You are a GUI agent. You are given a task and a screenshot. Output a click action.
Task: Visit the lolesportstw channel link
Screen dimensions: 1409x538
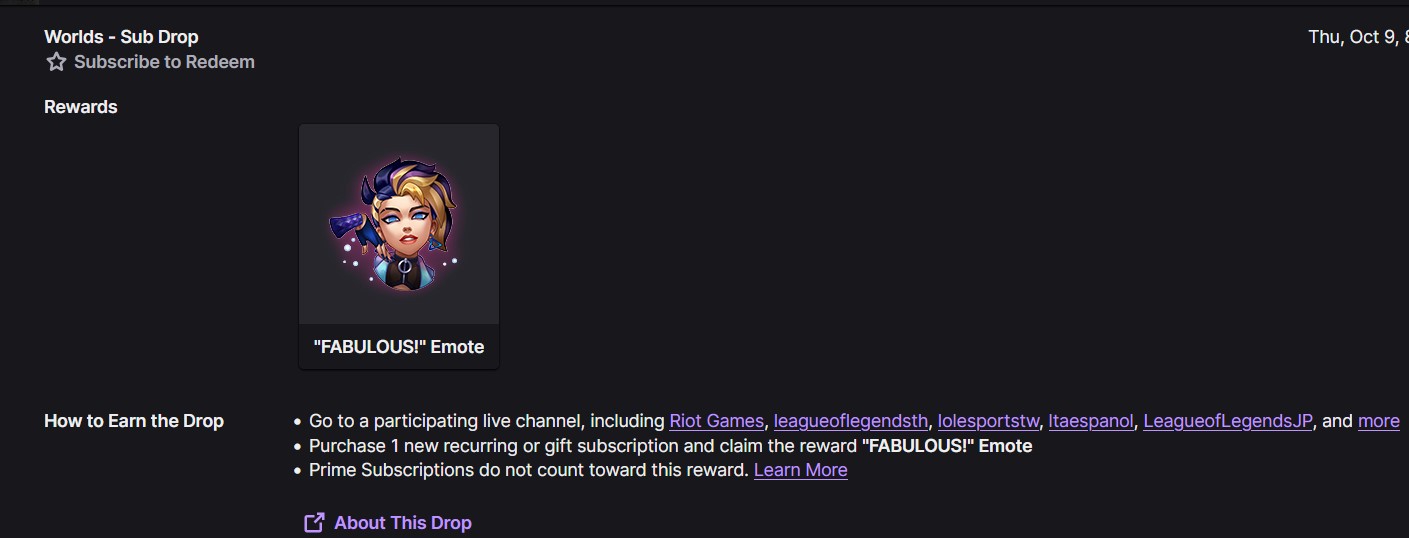988,421
